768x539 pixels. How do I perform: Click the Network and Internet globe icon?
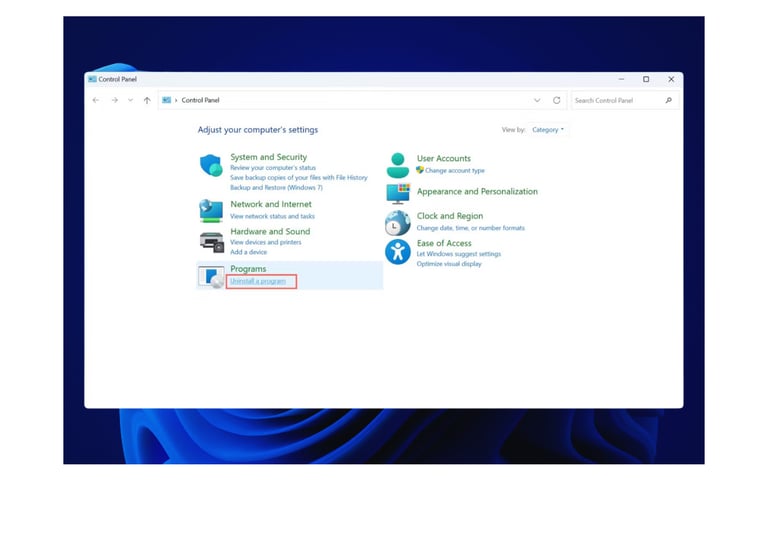211,211
